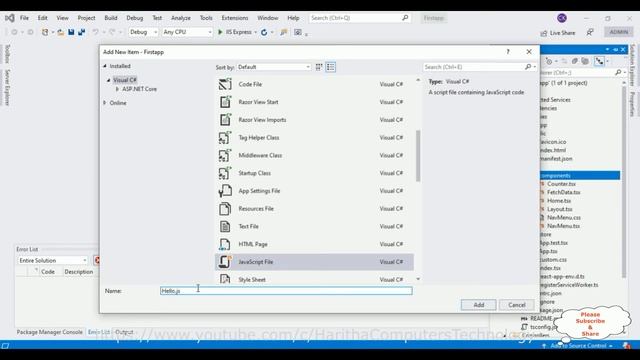
Task: Click the Live Share icon
Action: click(x=543, y=33)
